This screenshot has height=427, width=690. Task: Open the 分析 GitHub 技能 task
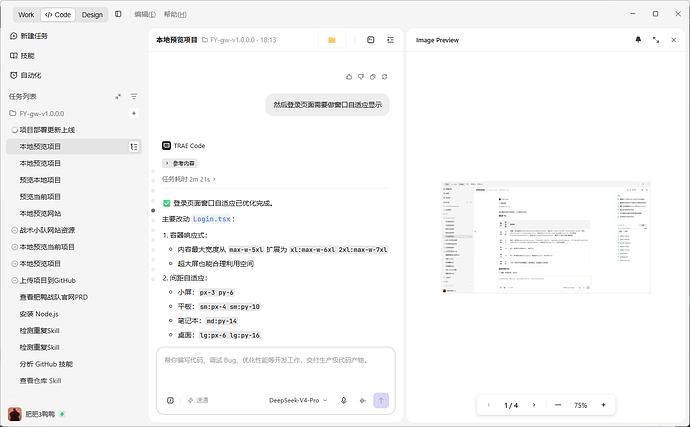46,364
